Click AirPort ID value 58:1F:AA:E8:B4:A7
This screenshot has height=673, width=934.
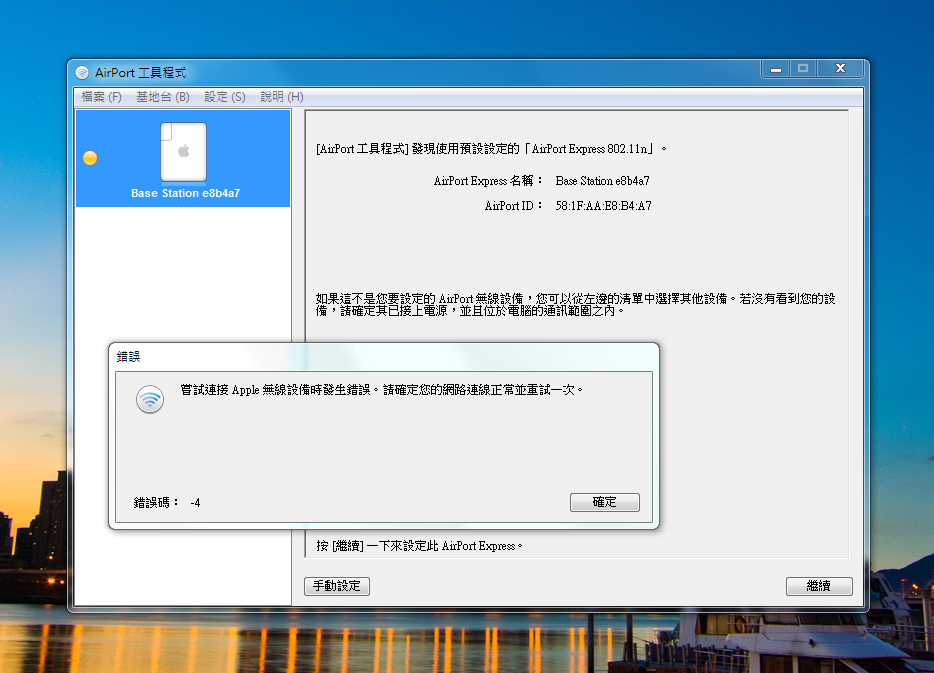[603, 206]
